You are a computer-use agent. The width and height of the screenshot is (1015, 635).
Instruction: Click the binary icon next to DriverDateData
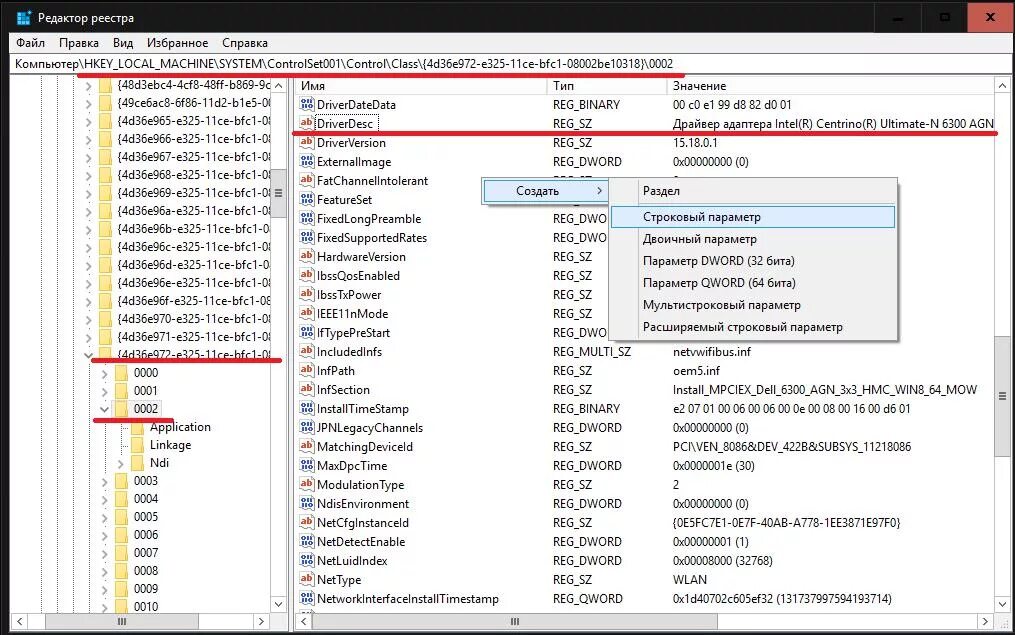tap(307, 104)
